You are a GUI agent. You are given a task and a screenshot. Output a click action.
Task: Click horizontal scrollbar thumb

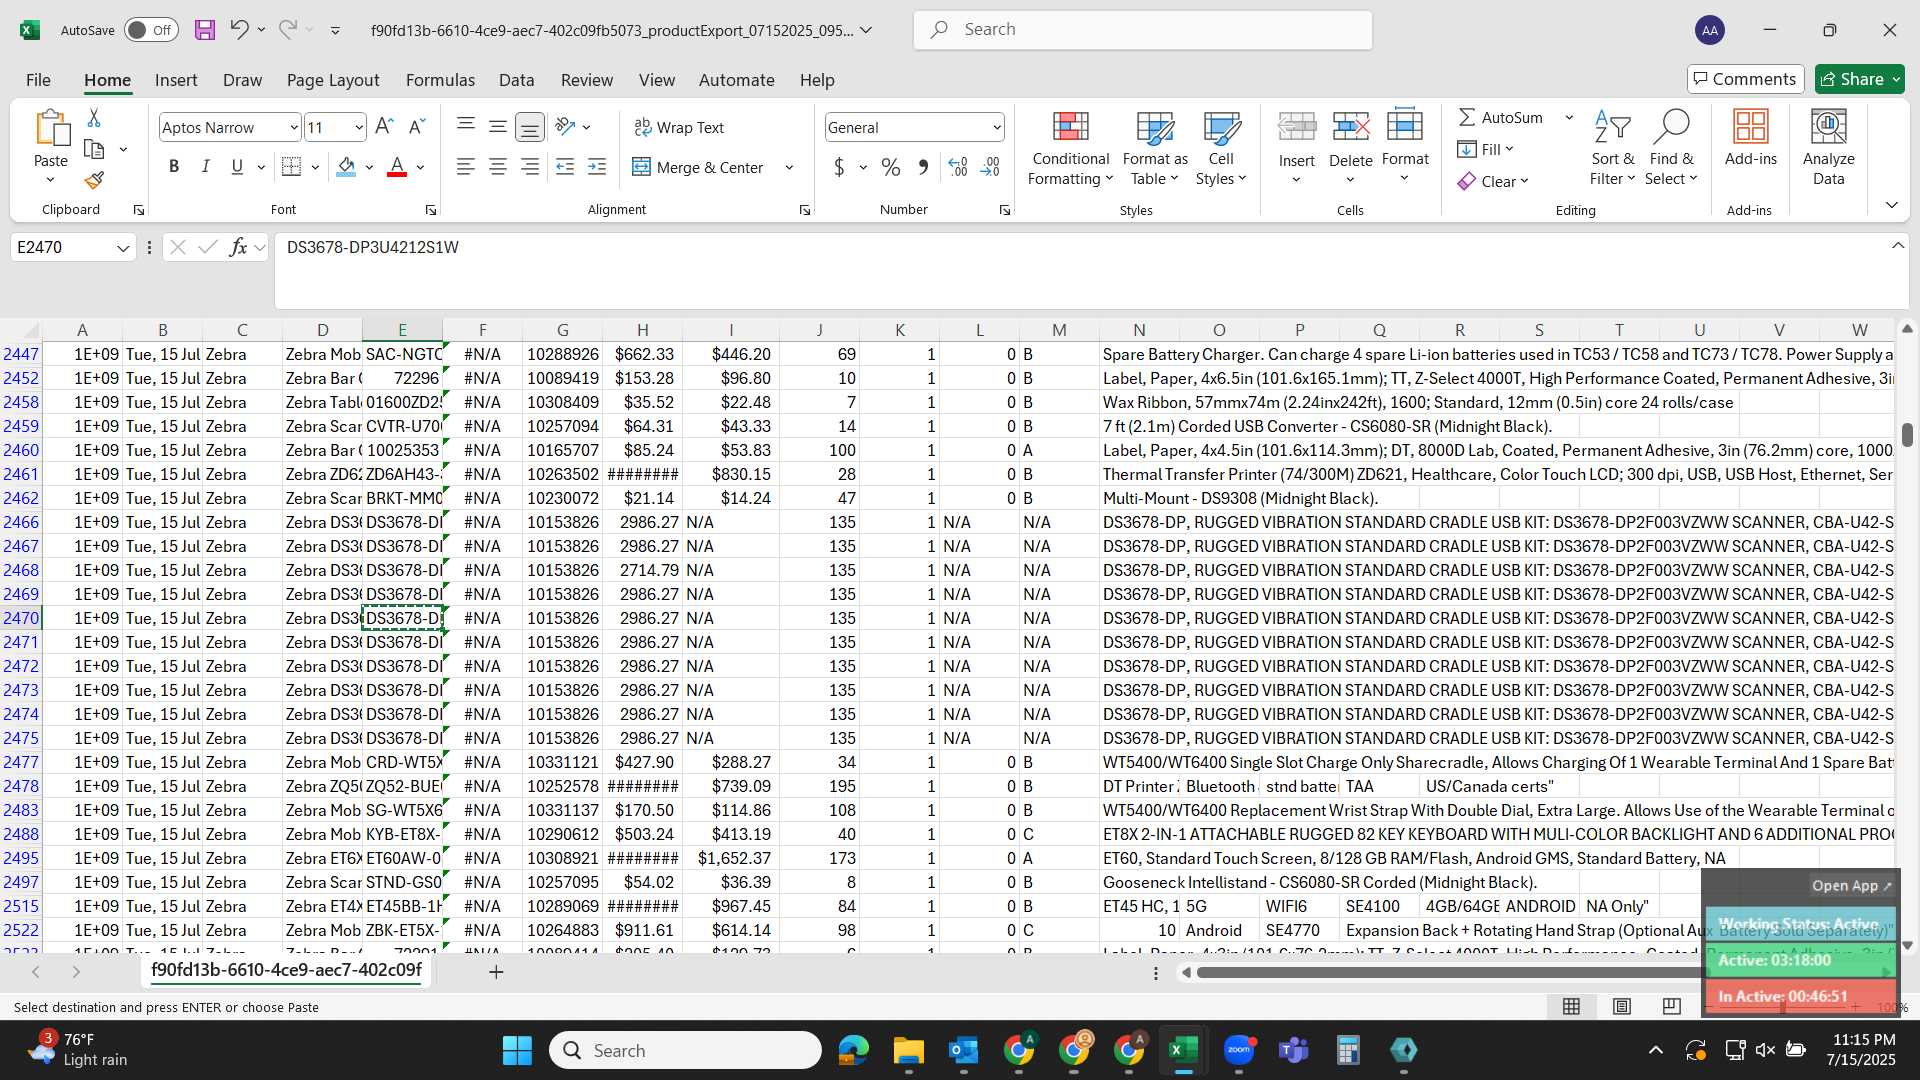1450,972
